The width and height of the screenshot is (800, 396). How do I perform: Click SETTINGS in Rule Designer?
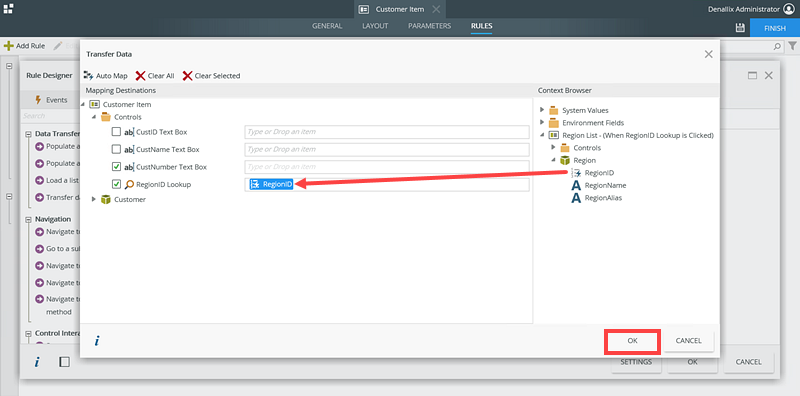(x=636, y=362)
